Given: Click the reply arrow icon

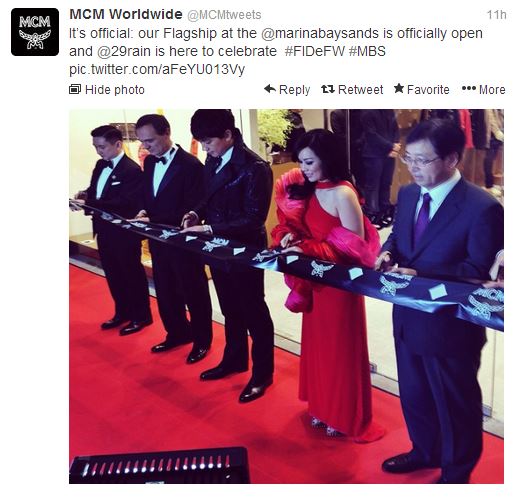Looking at the screenshot, I should pos(270,89).
